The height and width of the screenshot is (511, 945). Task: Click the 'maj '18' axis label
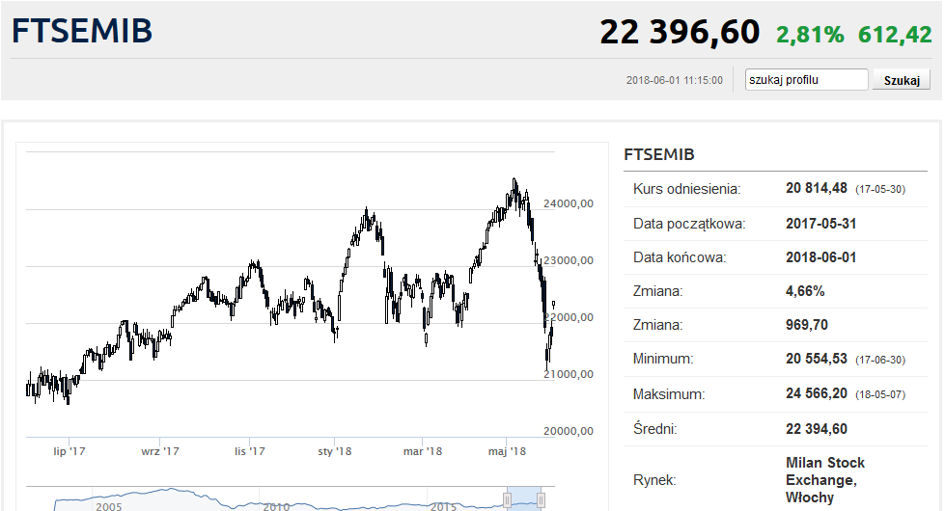point(507,451)
